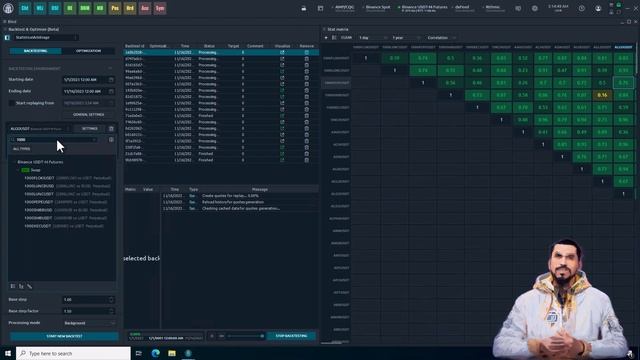Sort the backtest table by Status column
This screenshot has width=640, height=360.
pos(209,46)
